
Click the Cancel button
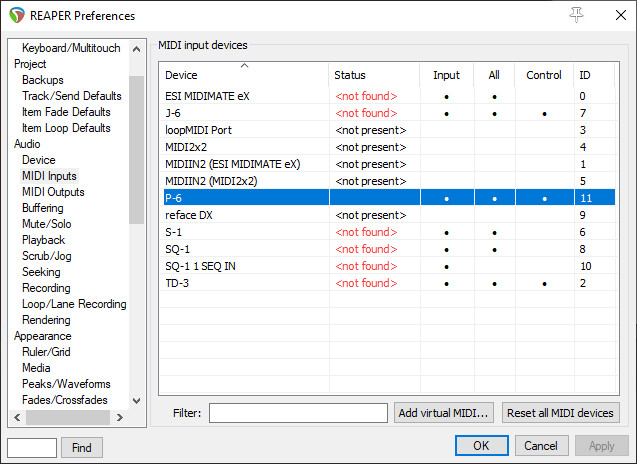[x=541, y=446]
